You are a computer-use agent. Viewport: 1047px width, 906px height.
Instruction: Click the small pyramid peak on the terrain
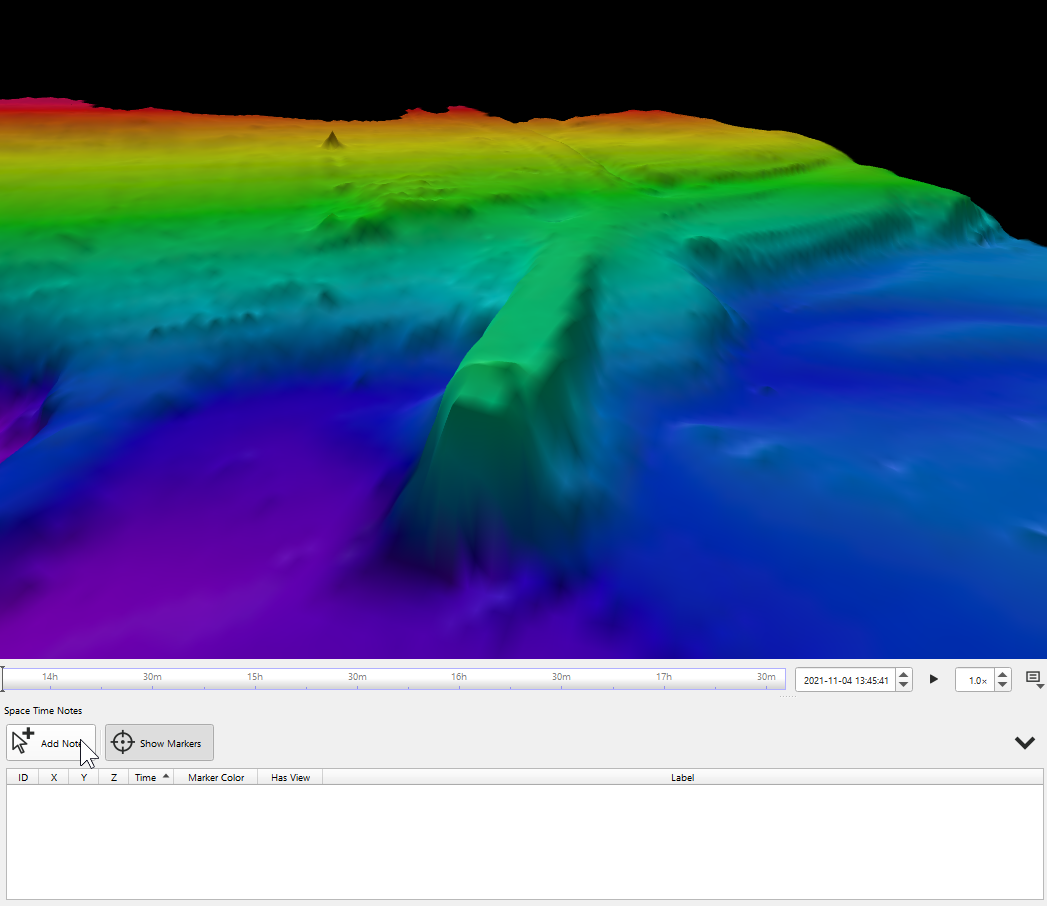[332, 139]
